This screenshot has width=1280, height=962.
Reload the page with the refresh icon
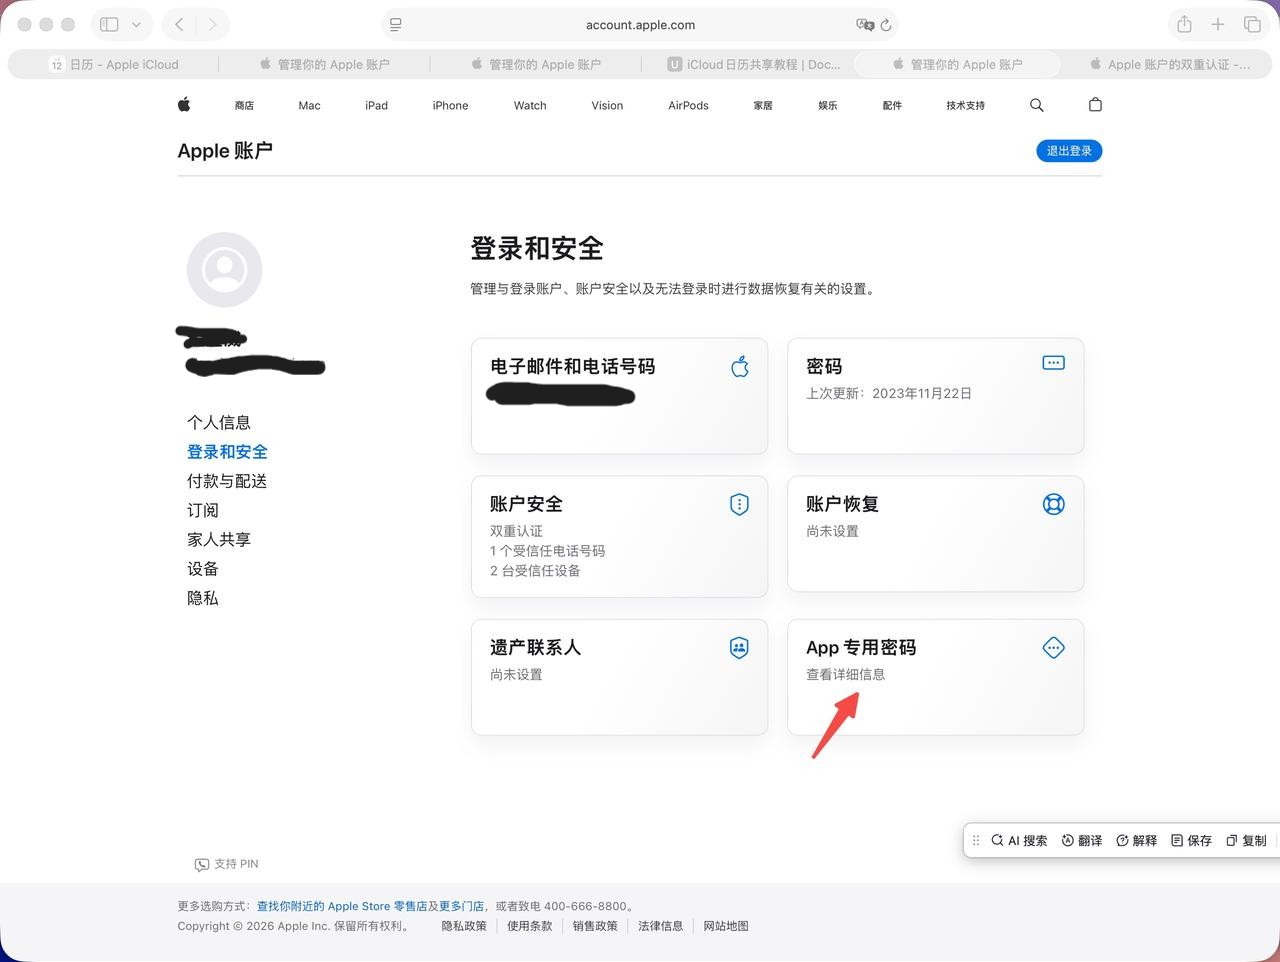coord(886,25)
